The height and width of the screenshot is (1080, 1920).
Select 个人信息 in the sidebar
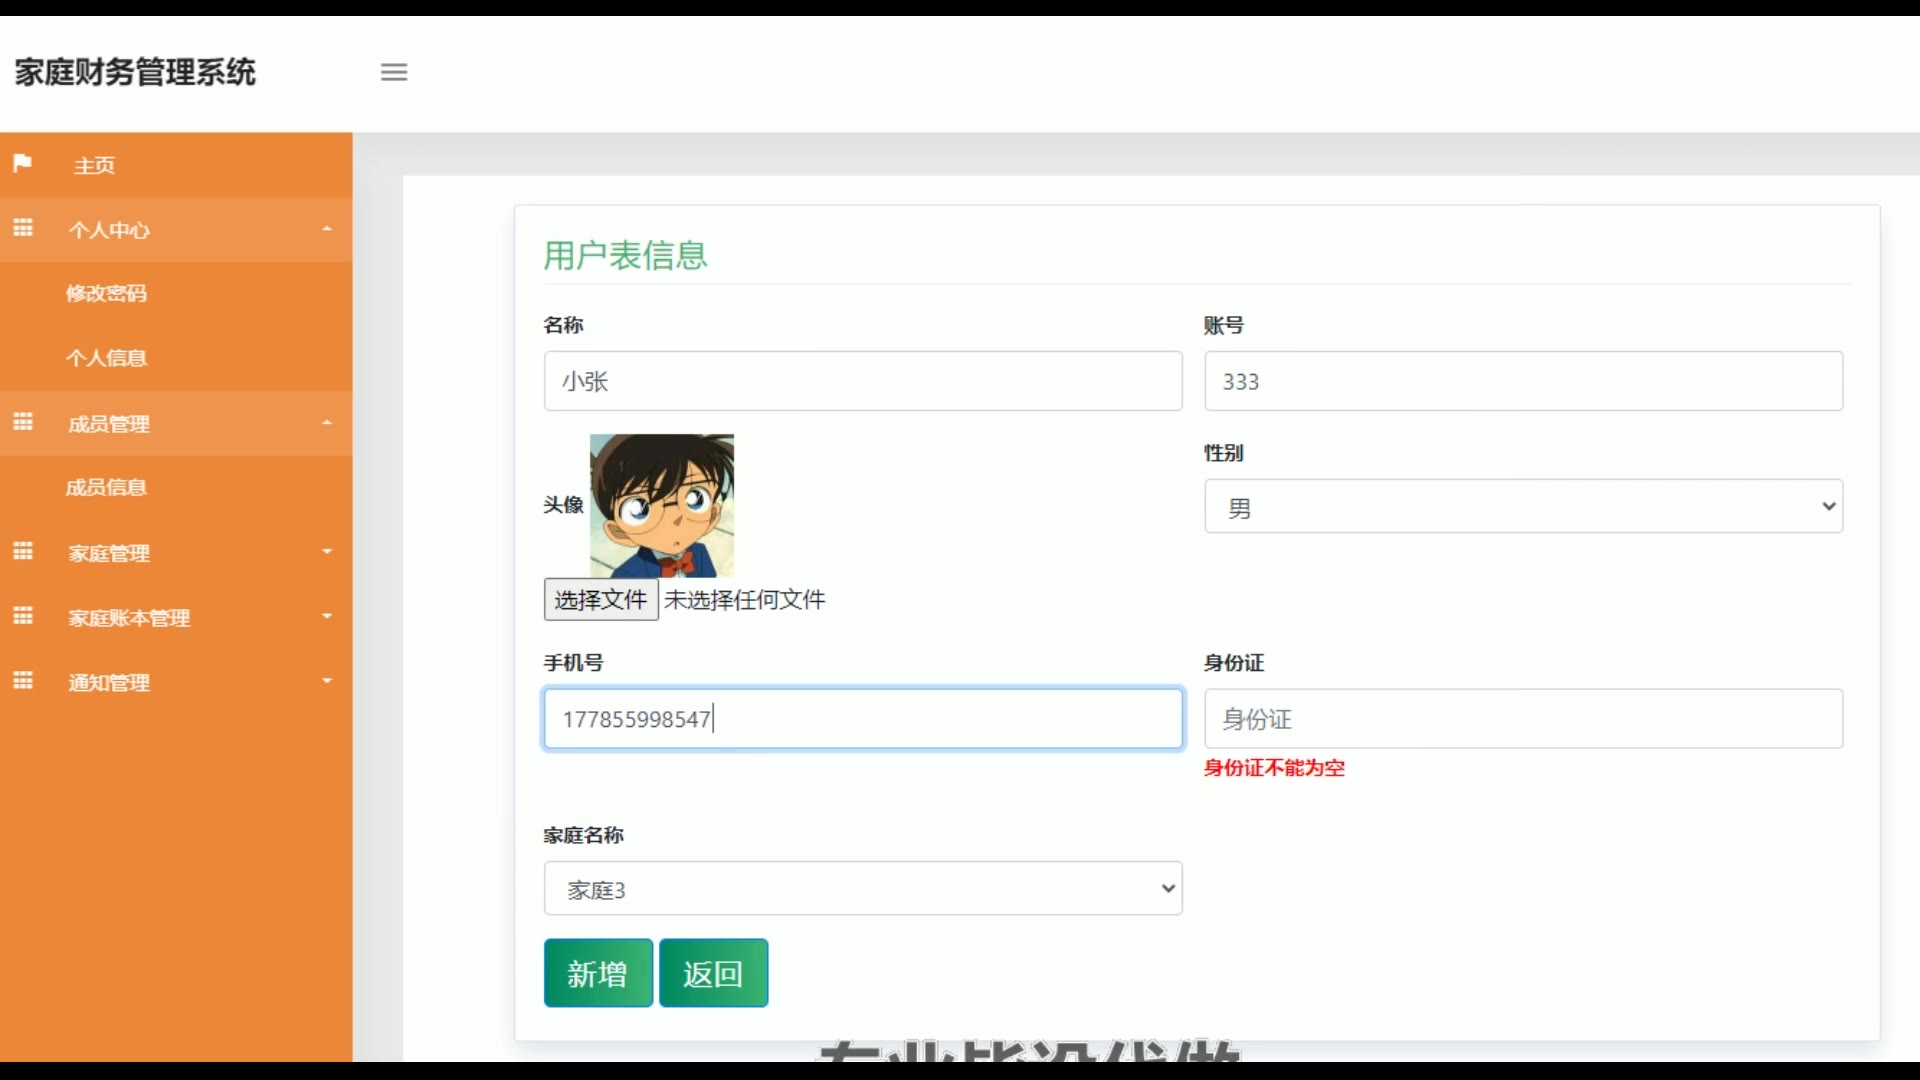click(106, 358)
